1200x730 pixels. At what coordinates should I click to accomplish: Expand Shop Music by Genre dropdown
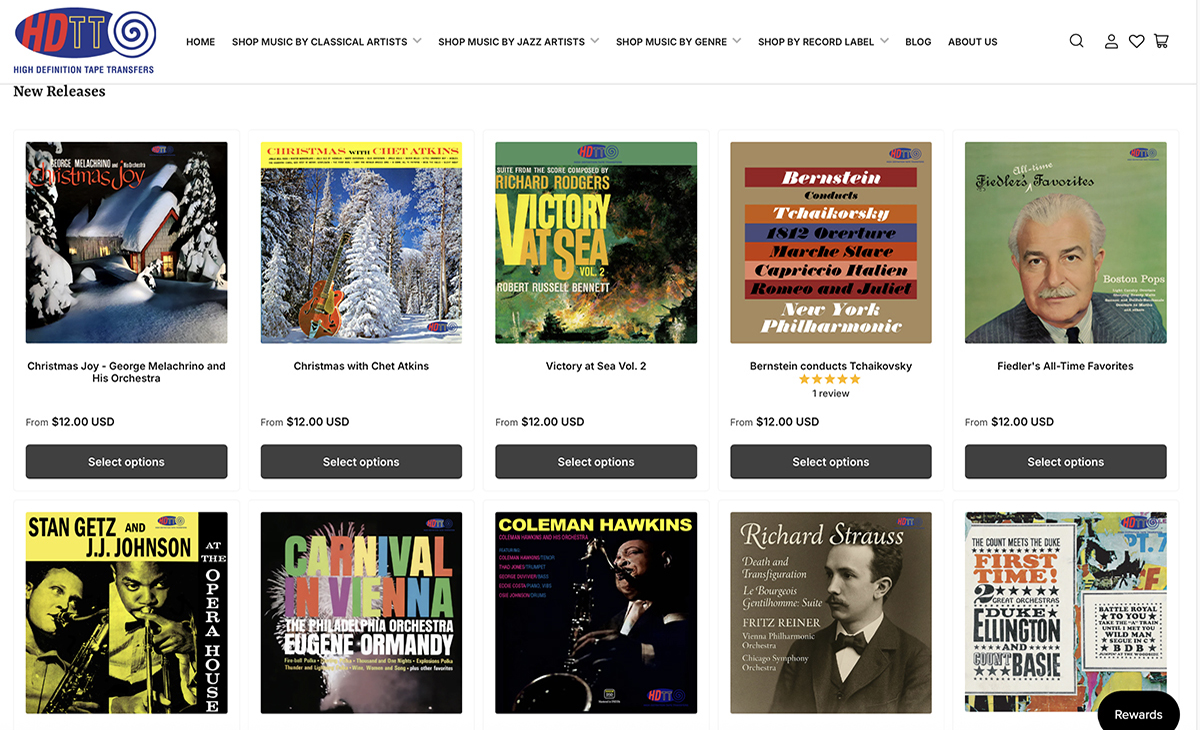(x=678, y=42)
